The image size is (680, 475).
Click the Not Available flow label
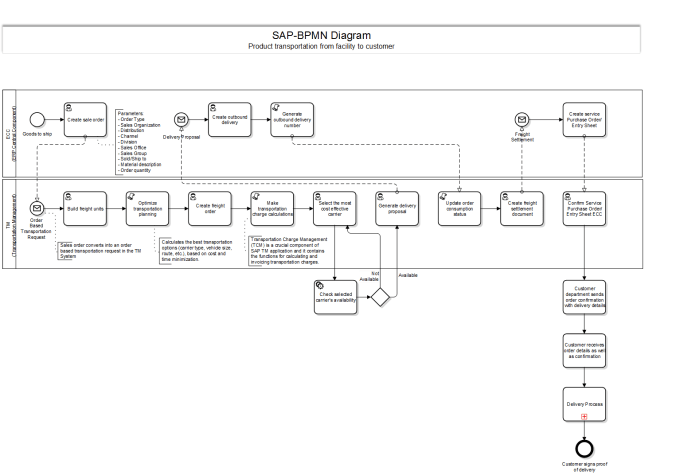pyautogui.click(x=369, y=276)
